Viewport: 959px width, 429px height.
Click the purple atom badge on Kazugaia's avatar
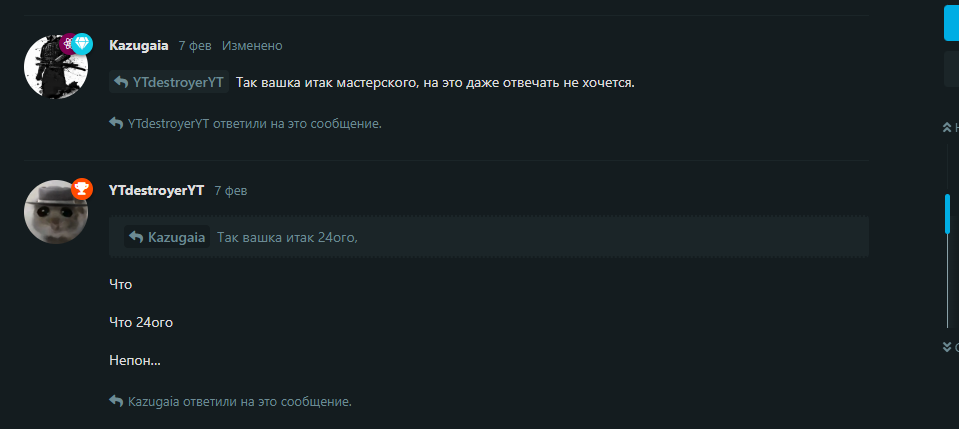click(x=68, y=44)
